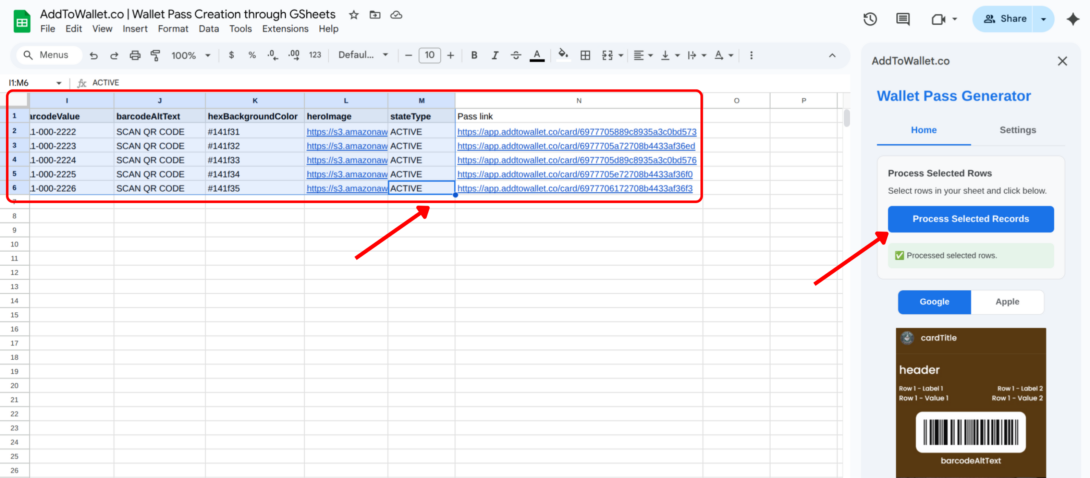Open the heroImage link in row 3
This screenshot has width=1090, height=478.
(347, 146)
